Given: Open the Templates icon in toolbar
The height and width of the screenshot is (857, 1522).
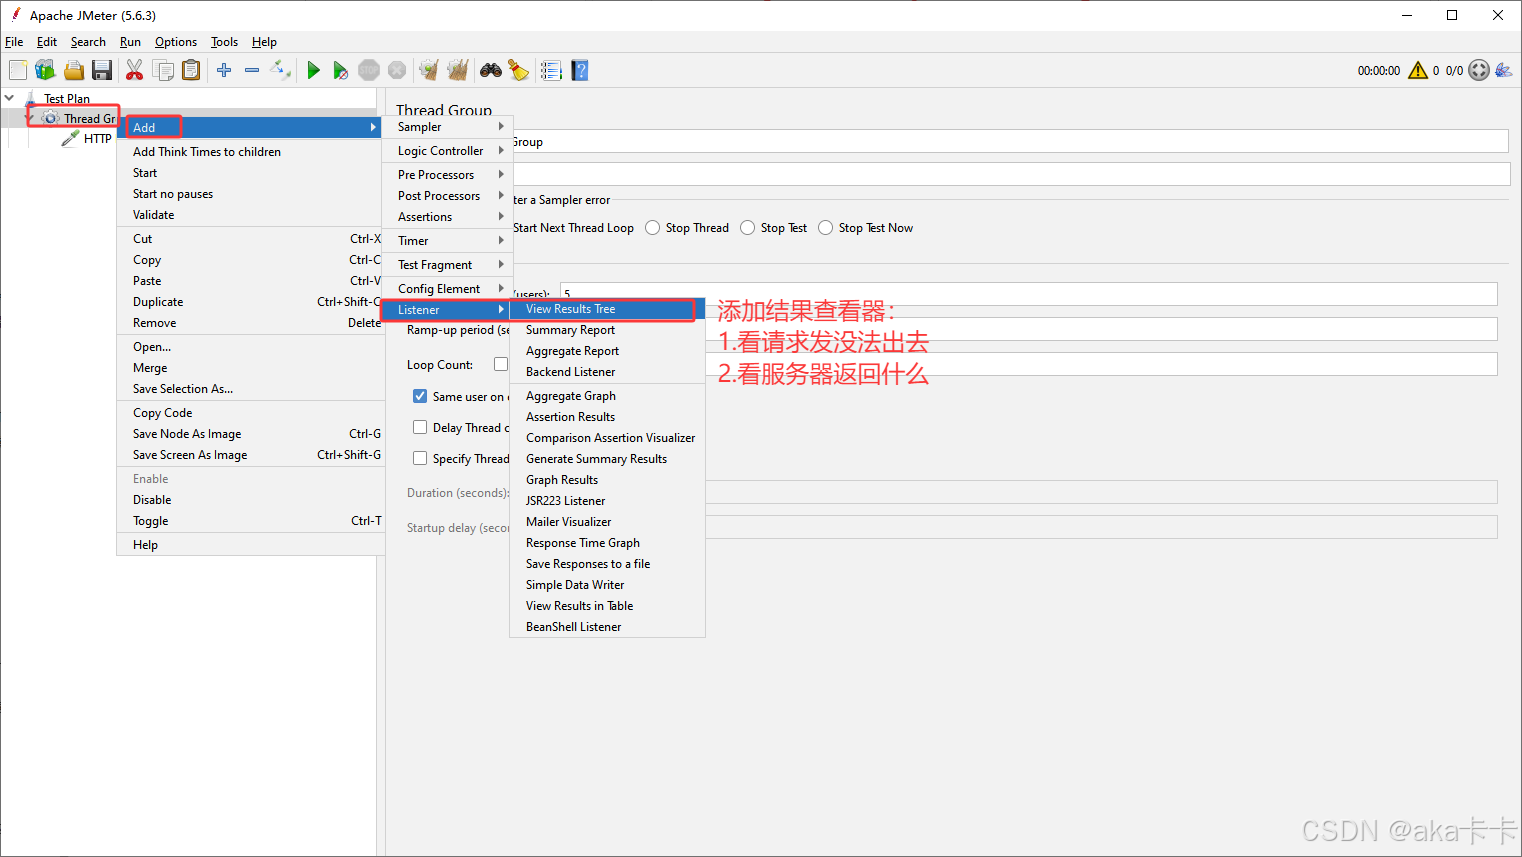Looking at the screenshot, I should [x=45, y=70].
